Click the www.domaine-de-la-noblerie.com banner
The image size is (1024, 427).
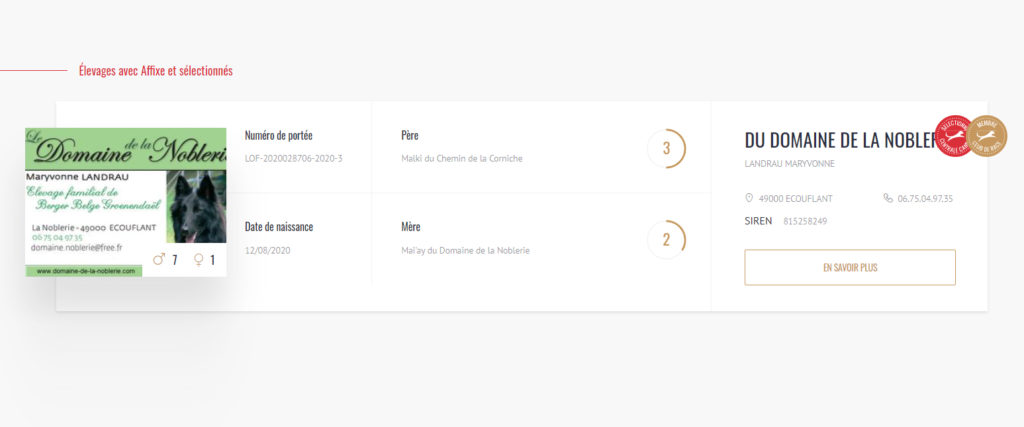click(84, 271)
